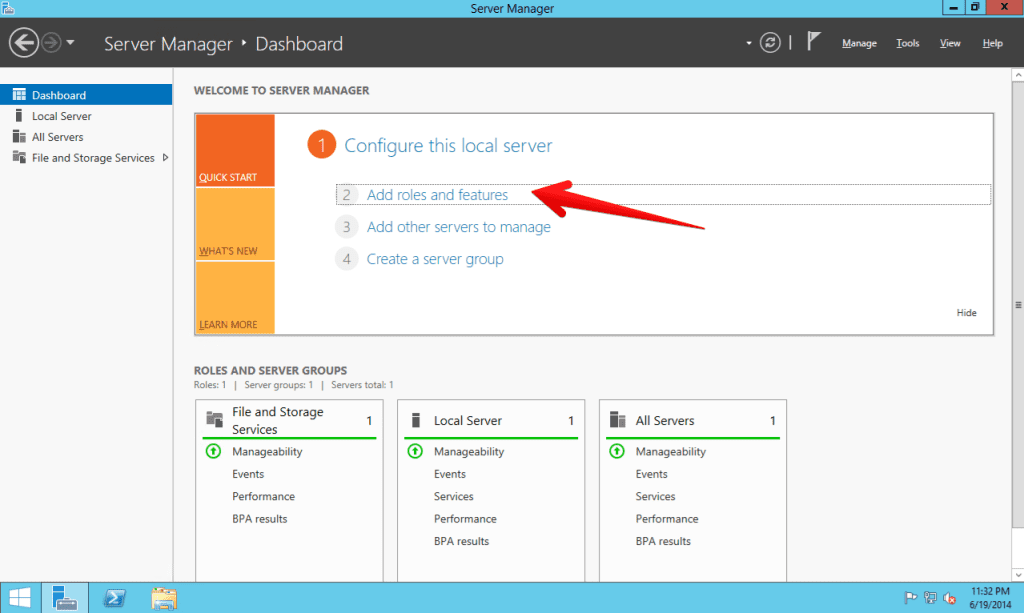Click the scrollbar up arrow
The image size is (1024, 613).
coord(1017,75)
